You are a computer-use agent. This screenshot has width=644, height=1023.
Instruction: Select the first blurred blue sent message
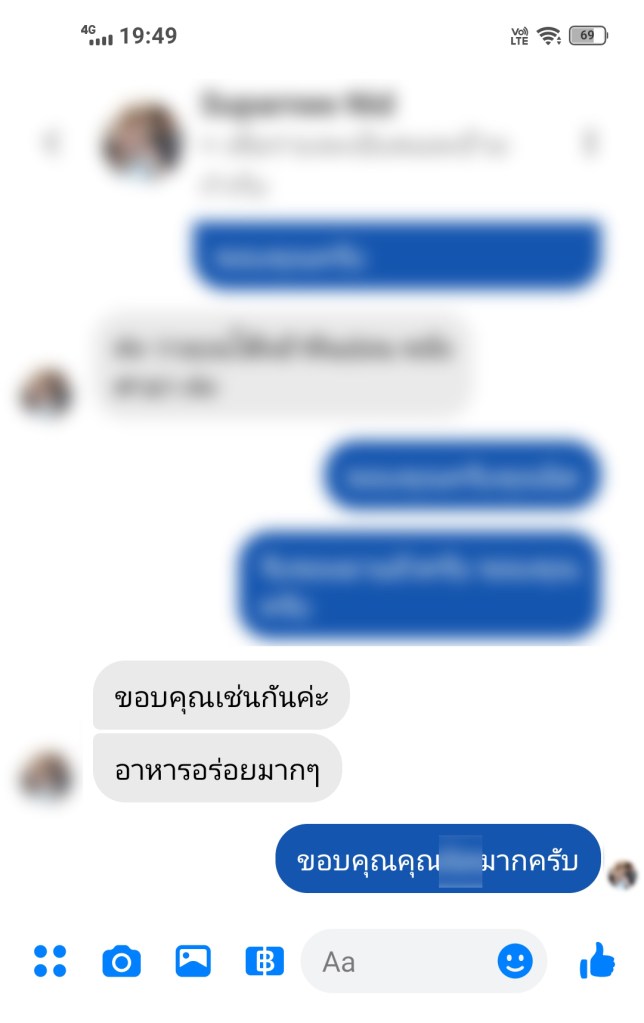(396, 254)
